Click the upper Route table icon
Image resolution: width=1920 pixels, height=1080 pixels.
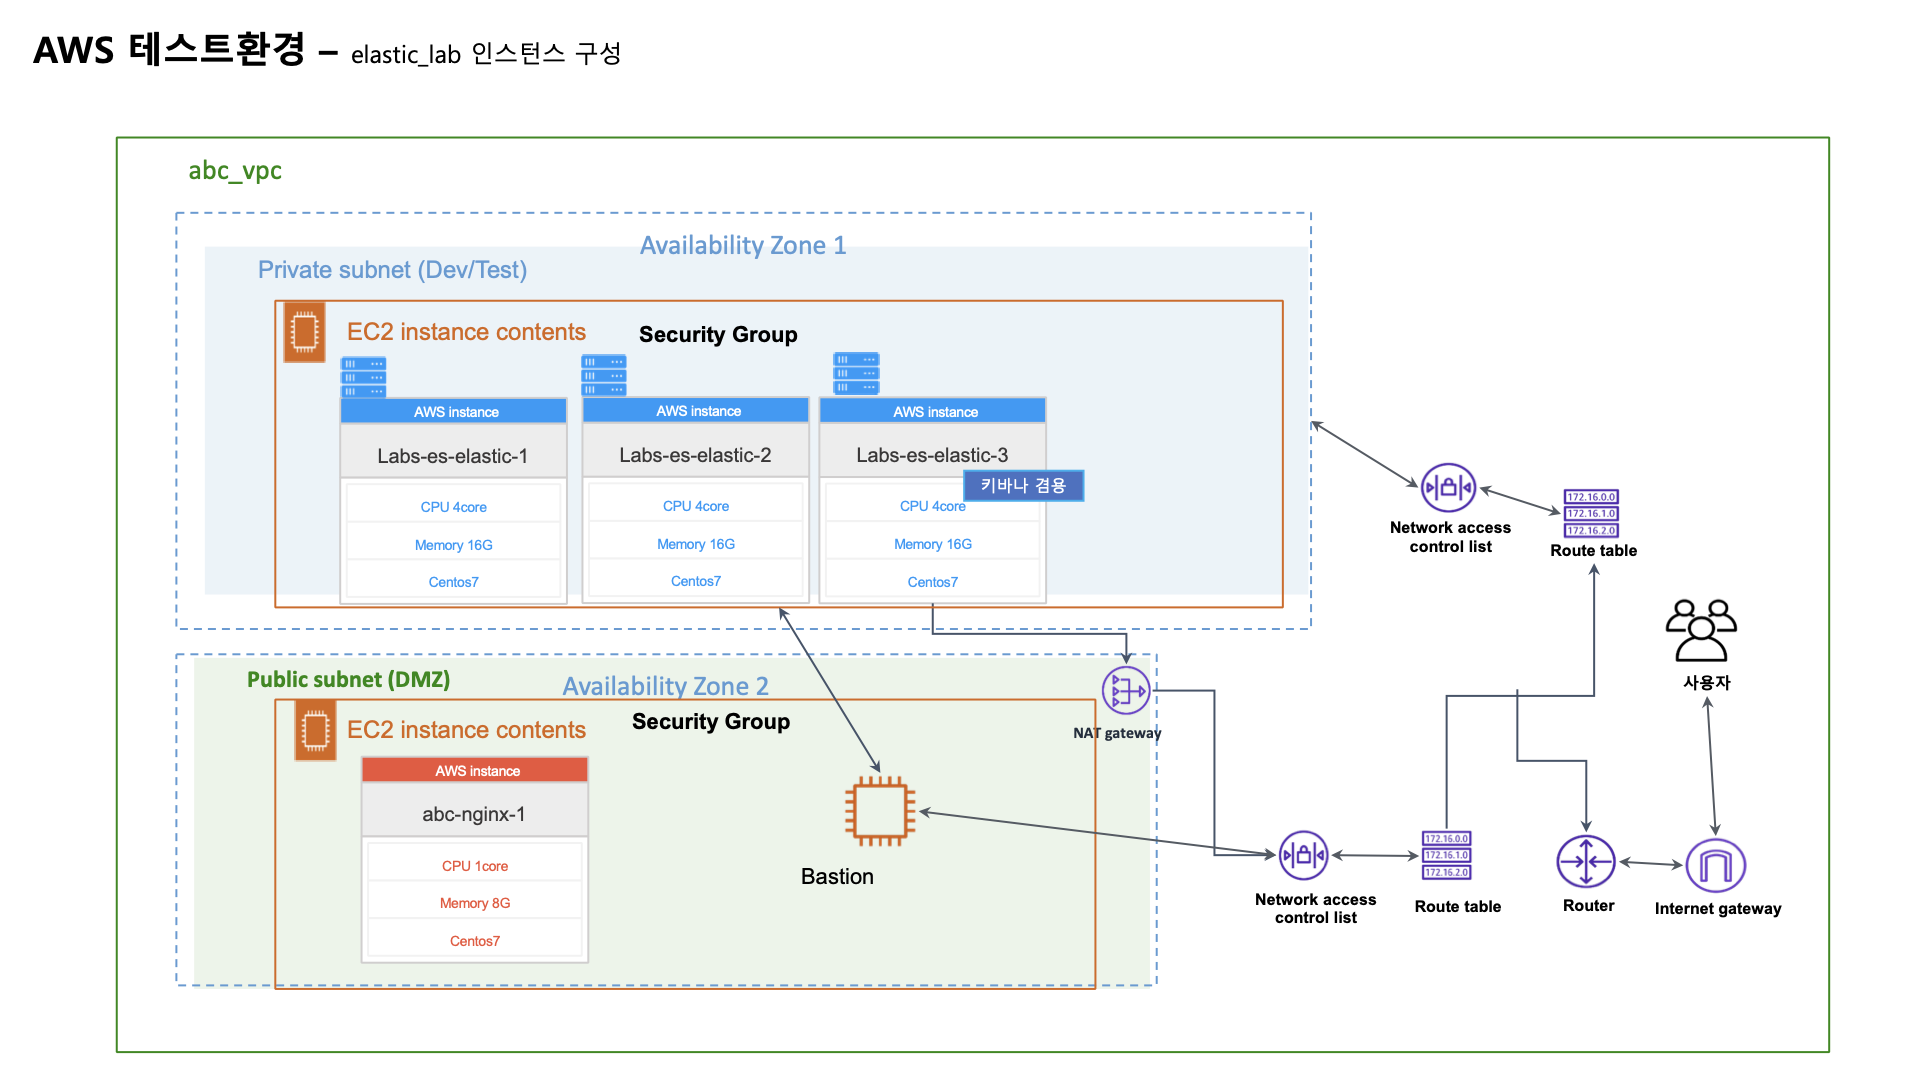click(1591, 514)
